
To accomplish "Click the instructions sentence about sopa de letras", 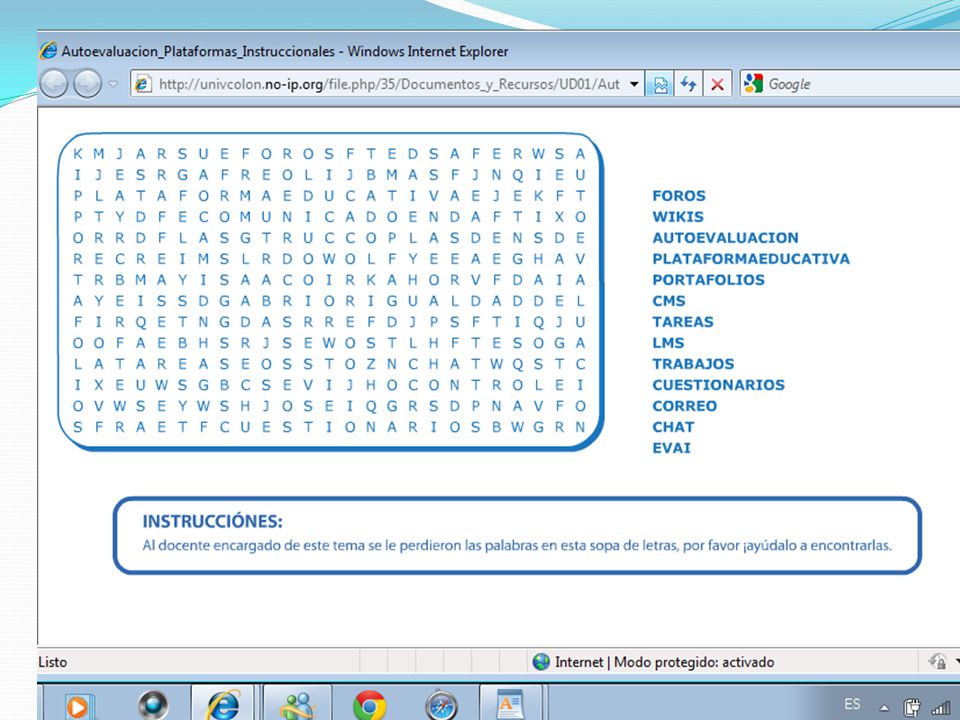I will (517, 546).
